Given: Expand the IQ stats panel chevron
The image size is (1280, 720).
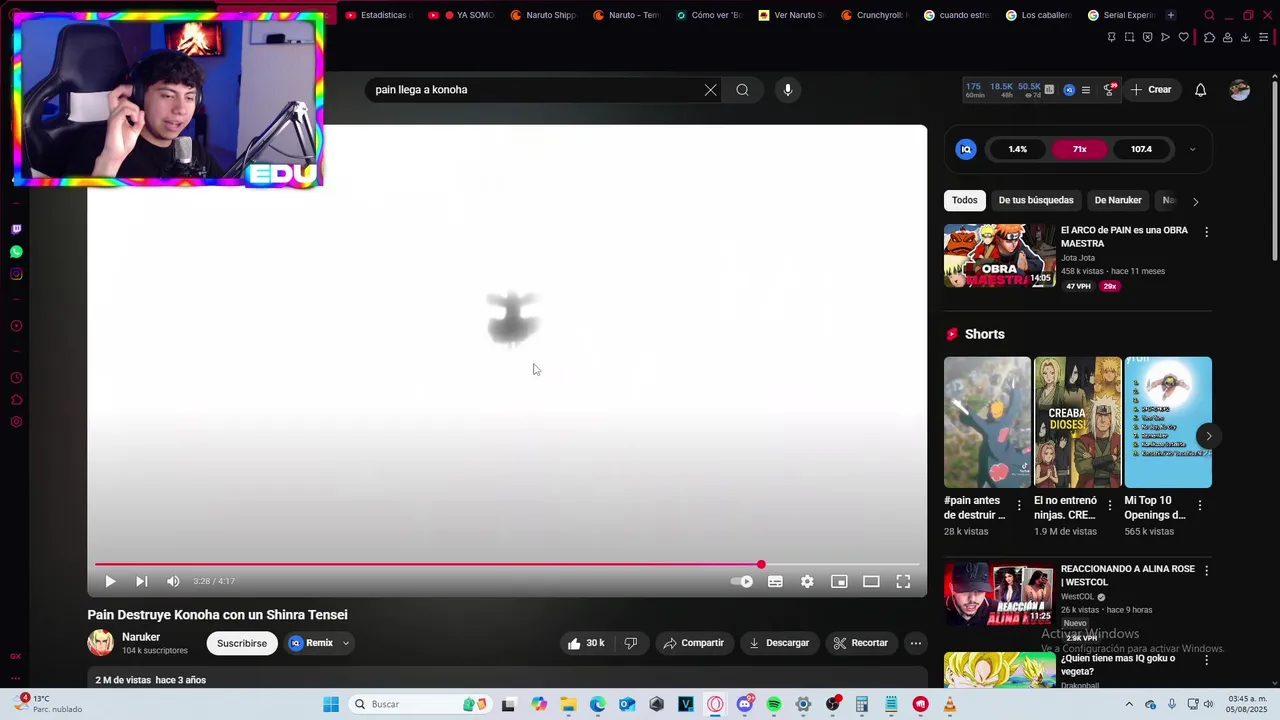Looking at the screenshot, I should 1192,149.
